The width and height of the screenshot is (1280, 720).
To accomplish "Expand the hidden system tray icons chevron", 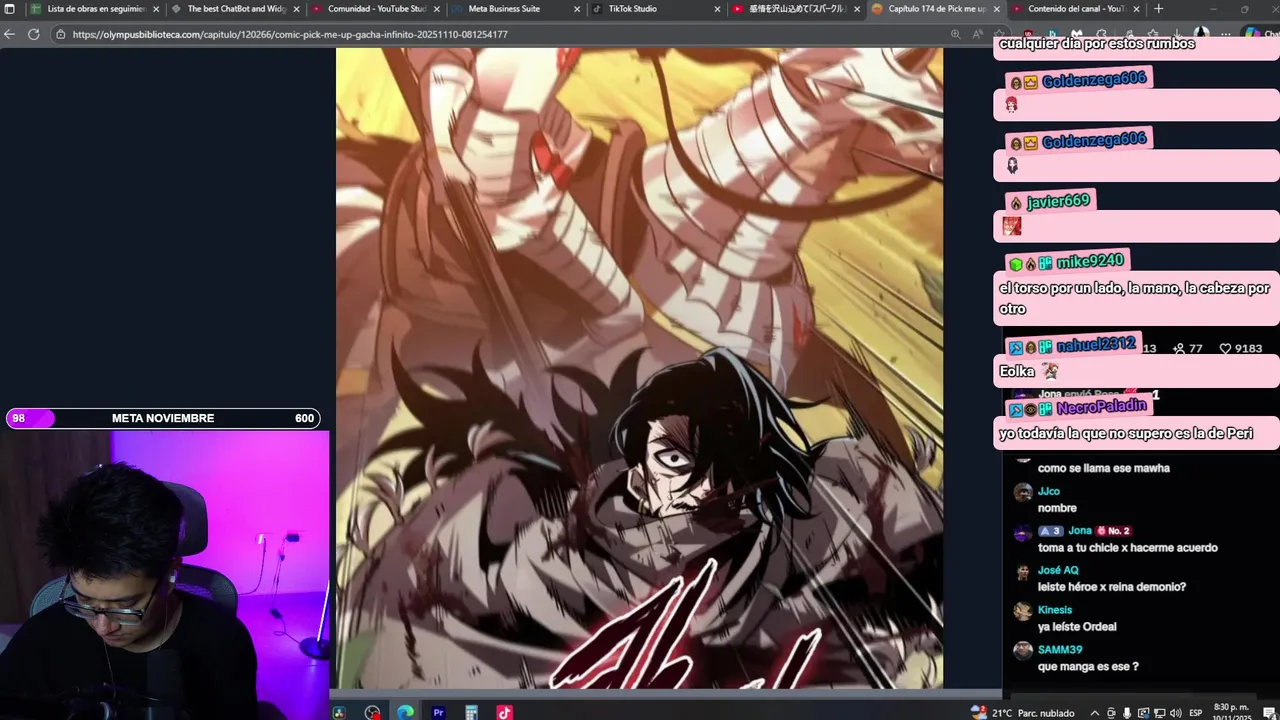I will click(x=1094, y=713).
